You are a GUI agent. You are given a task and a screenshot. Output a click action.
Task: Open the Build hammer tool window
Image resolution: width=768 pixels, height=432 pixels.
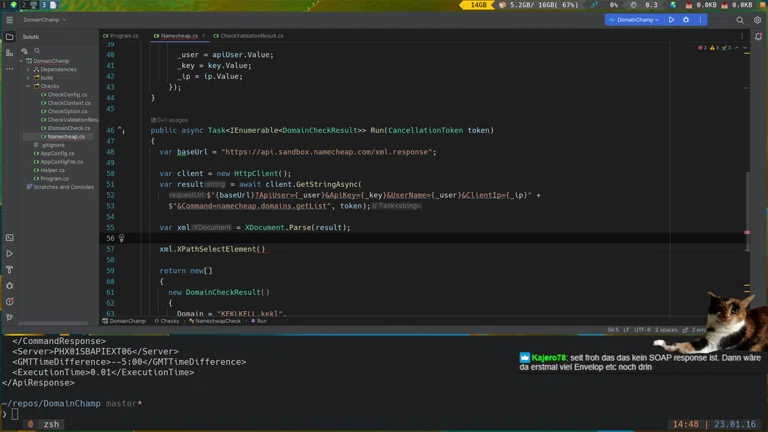tap(9, 270)
